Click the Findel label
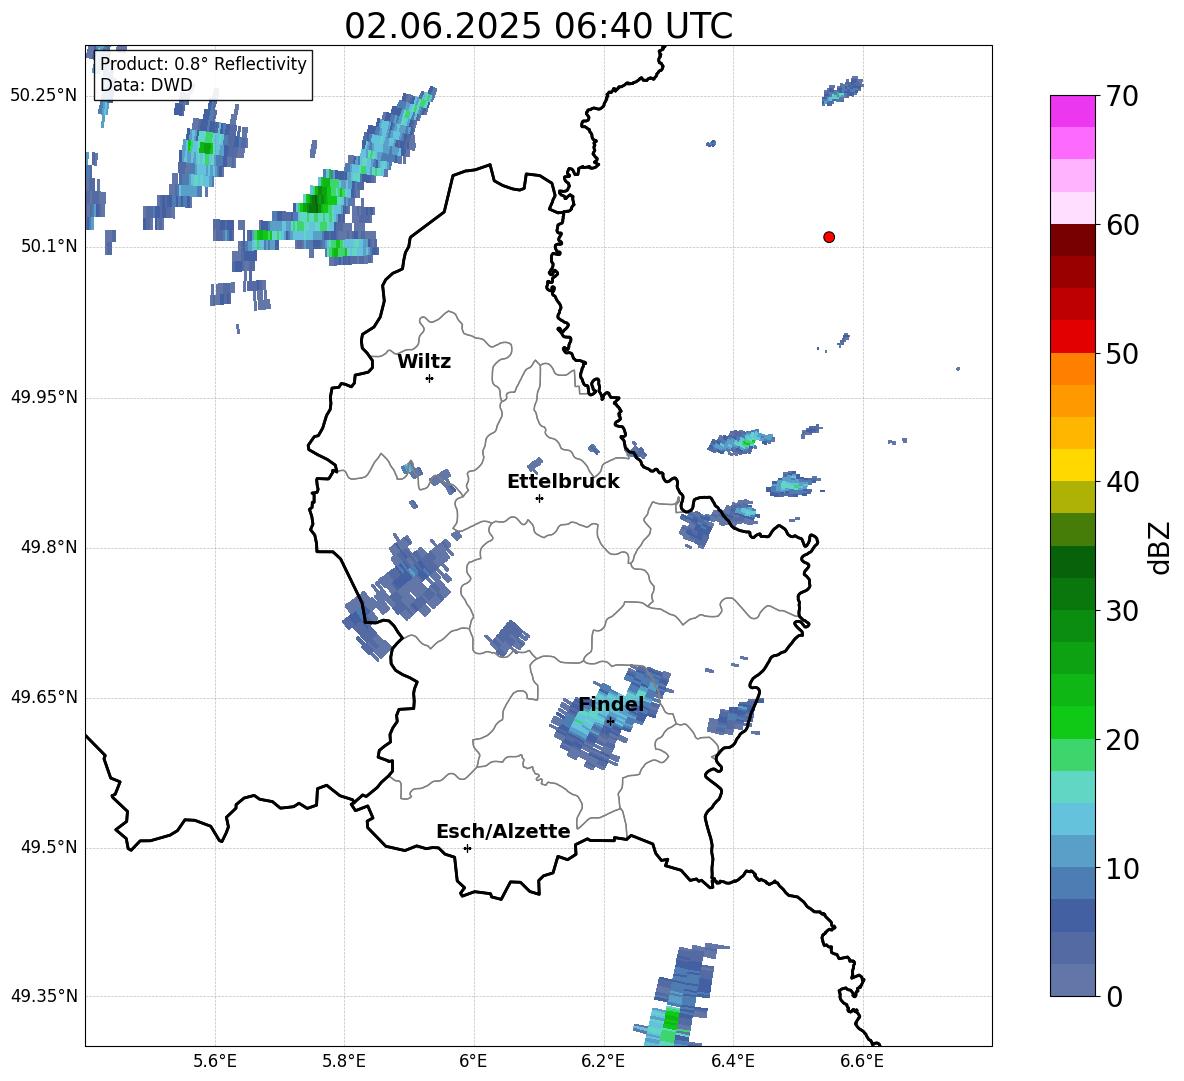Image resolution: width=1184 pixels, height=1081 pixels. click(611, 704)
